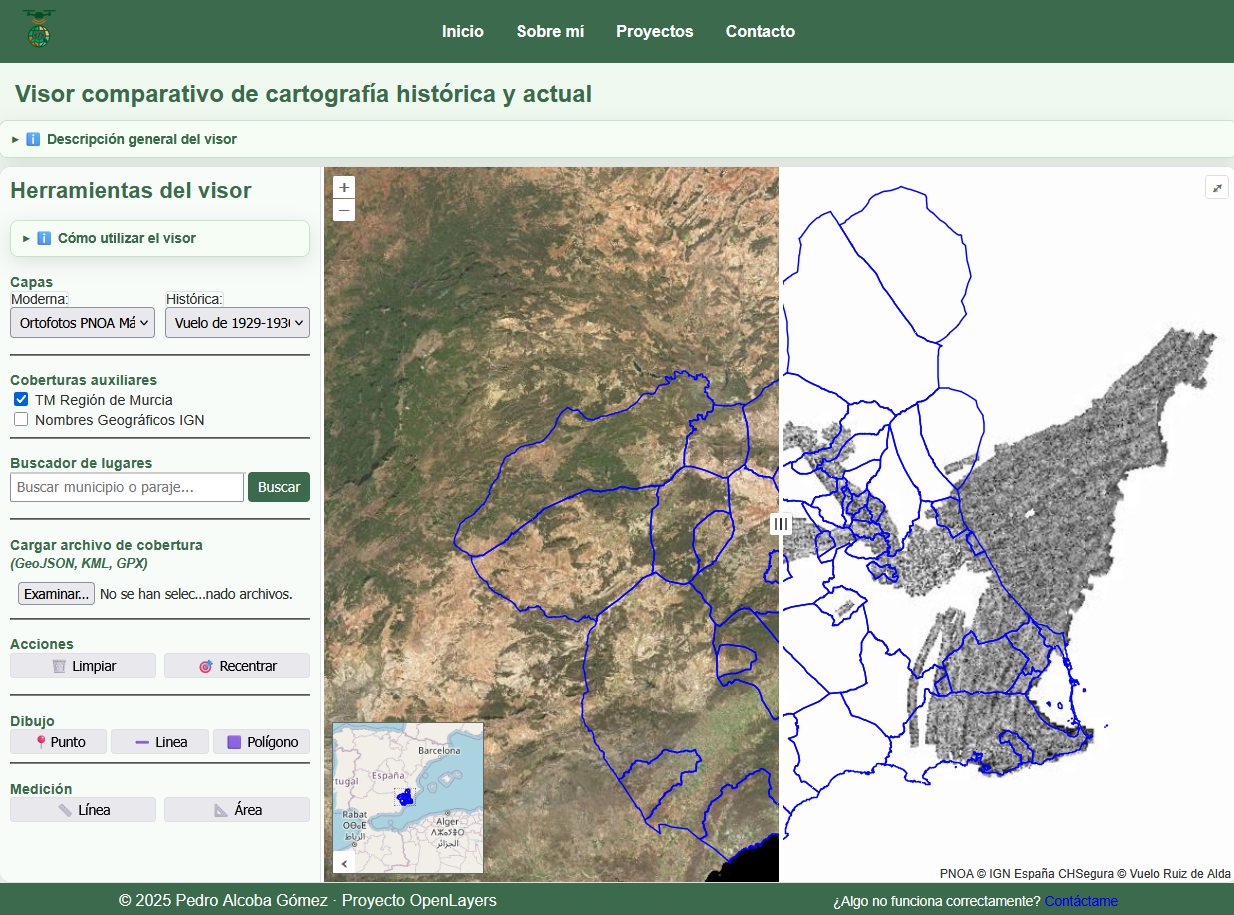Click Examinar to choose a file
This screenshot has height=915, width=1234.
[56, 594]
